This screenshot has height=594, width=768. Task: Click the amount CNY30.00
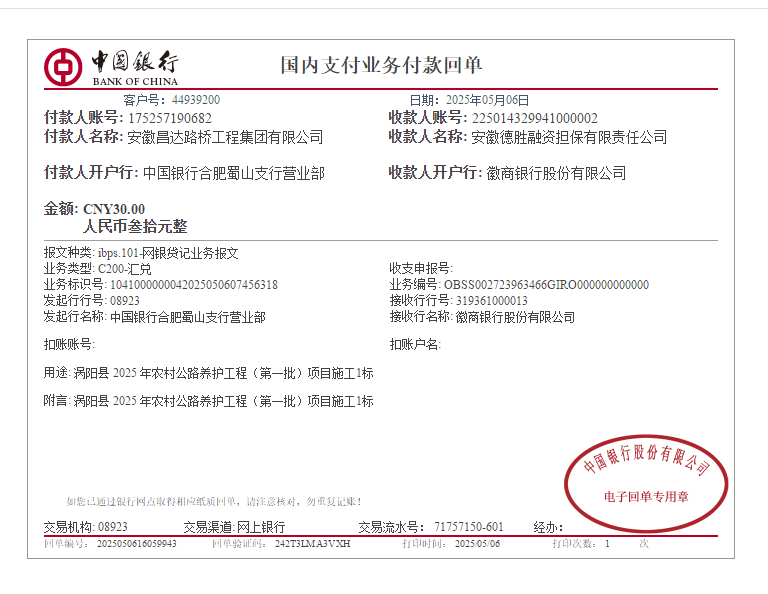[114, 209]
